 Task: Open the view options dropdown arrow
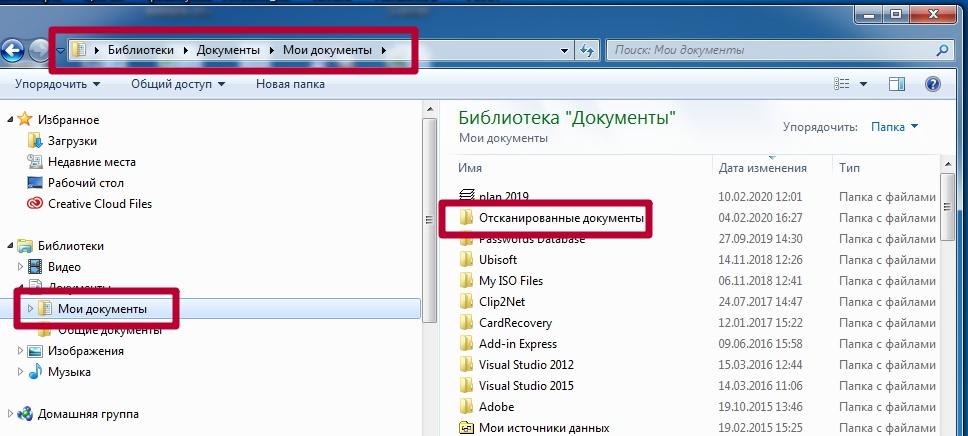click(x=863, y=84)
